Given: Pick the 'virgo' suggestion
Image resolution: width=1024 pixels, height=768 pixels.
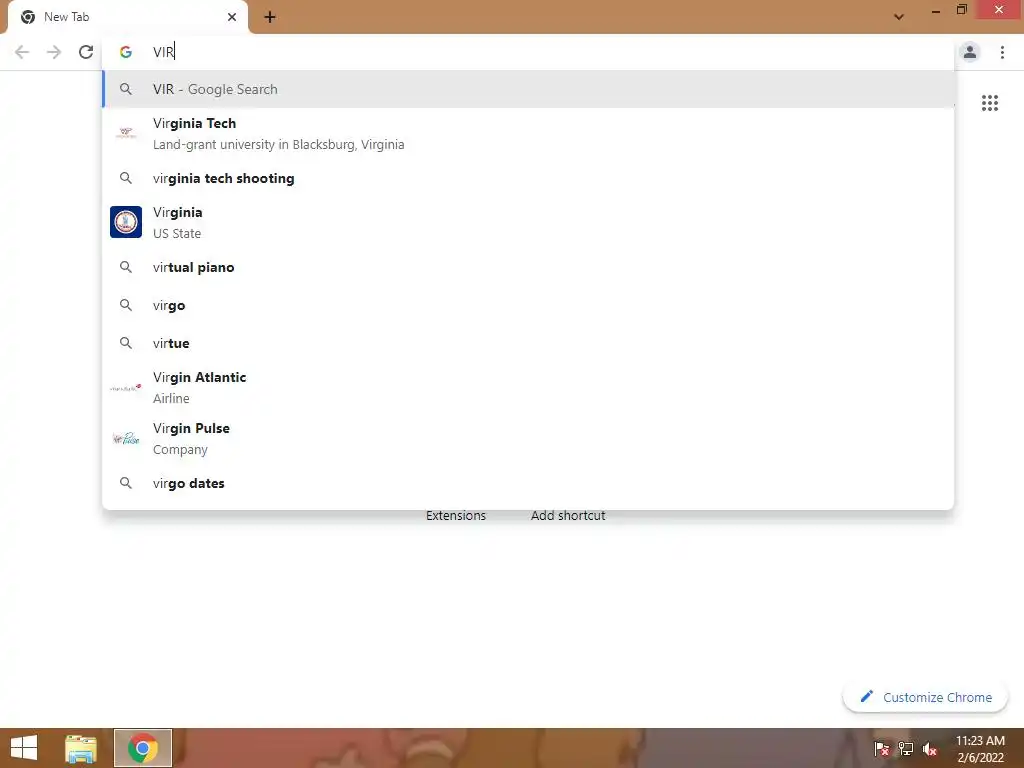Looking at the screenshot, I should point(528,305).
